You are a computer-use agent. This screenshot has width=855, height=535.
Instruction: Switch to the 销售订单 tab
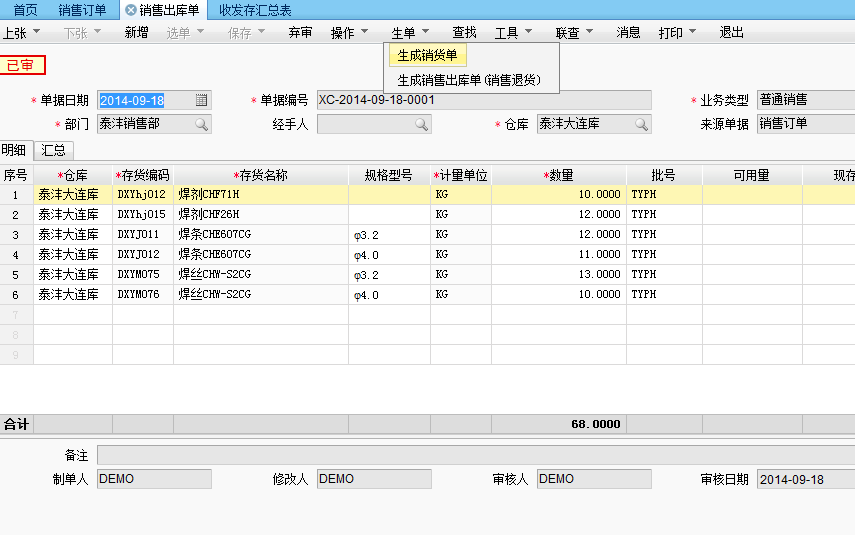[82, 9]
